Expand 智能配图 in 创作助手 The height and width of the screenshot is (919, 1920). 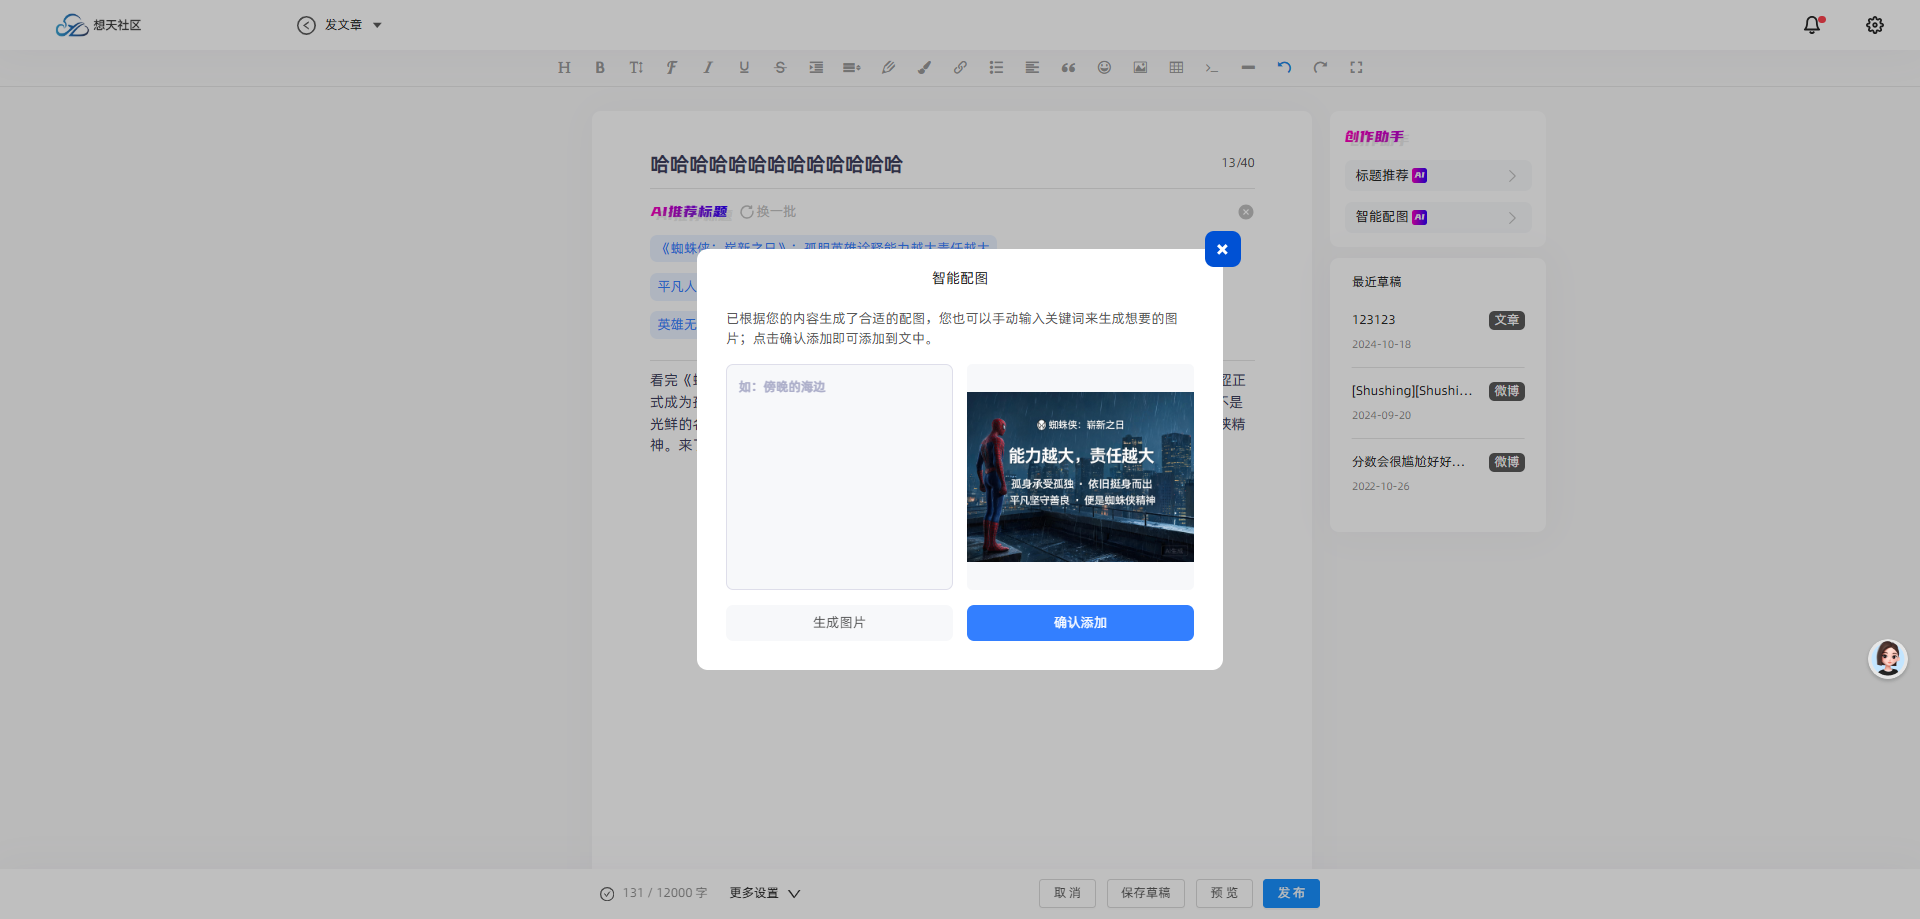tap(1437, 217)
